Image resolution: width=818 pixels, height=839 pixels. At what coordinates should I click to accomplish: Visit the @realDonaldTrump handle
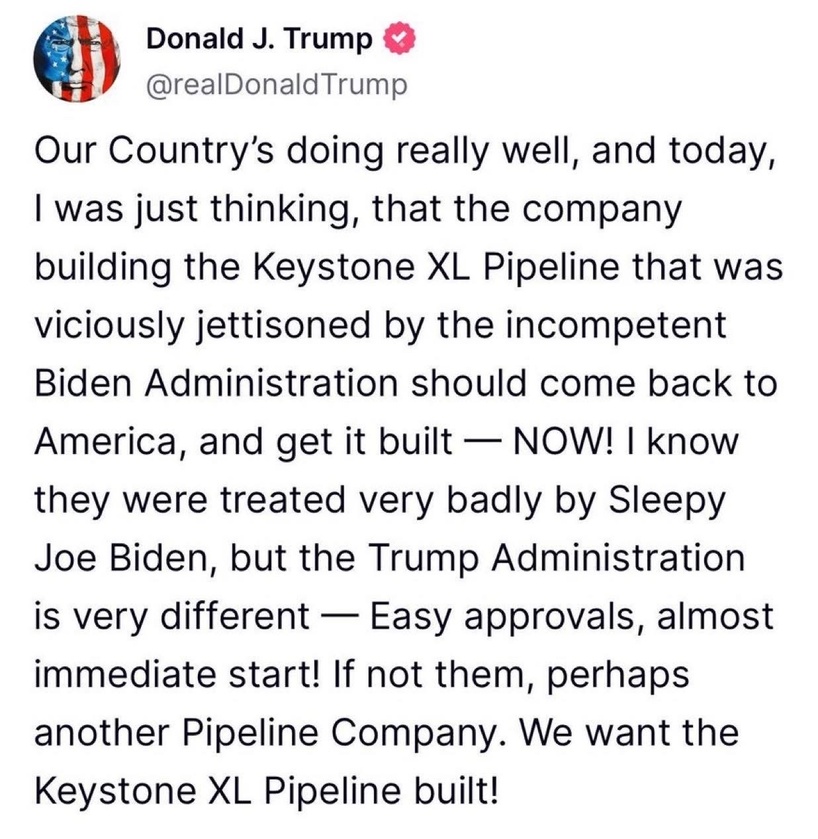point(277,85)
